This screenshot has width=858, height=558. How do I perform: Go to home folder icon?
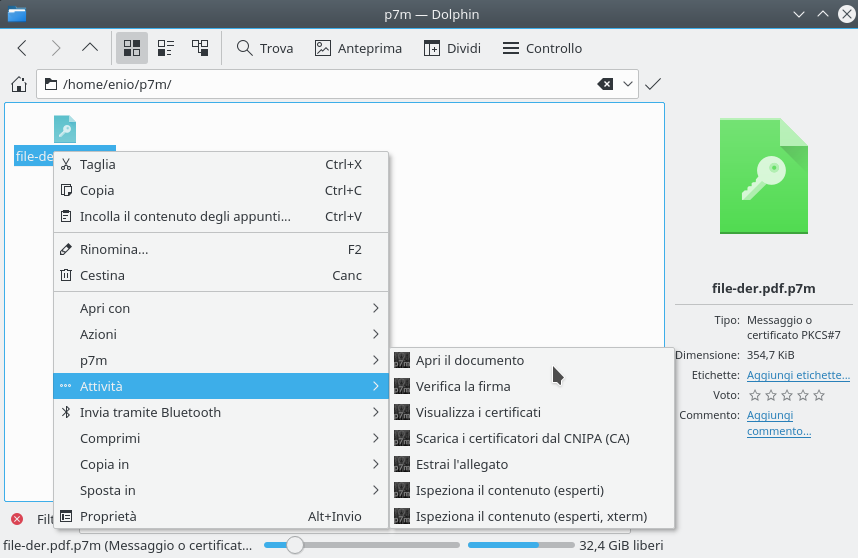pyautogui.click(x=18, y=84)
